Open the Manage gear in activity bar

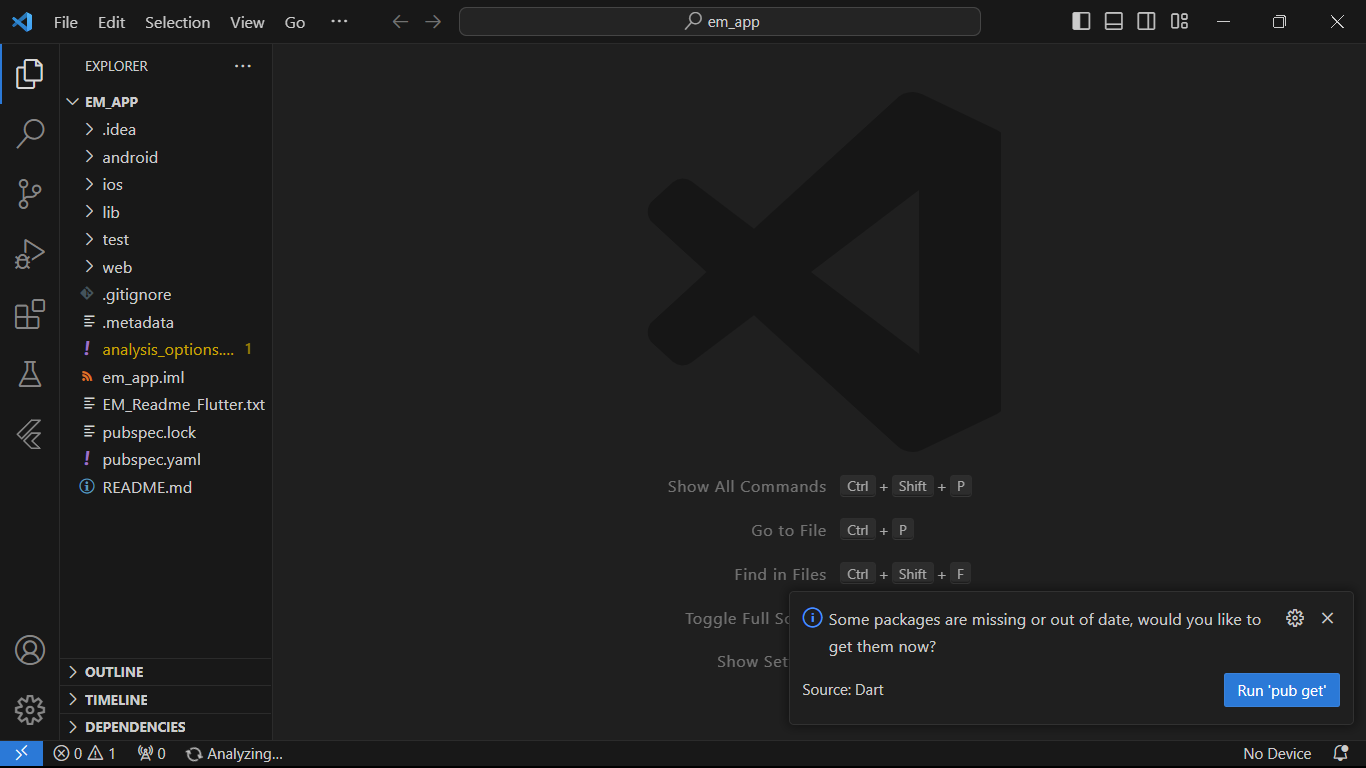(30, 710)
